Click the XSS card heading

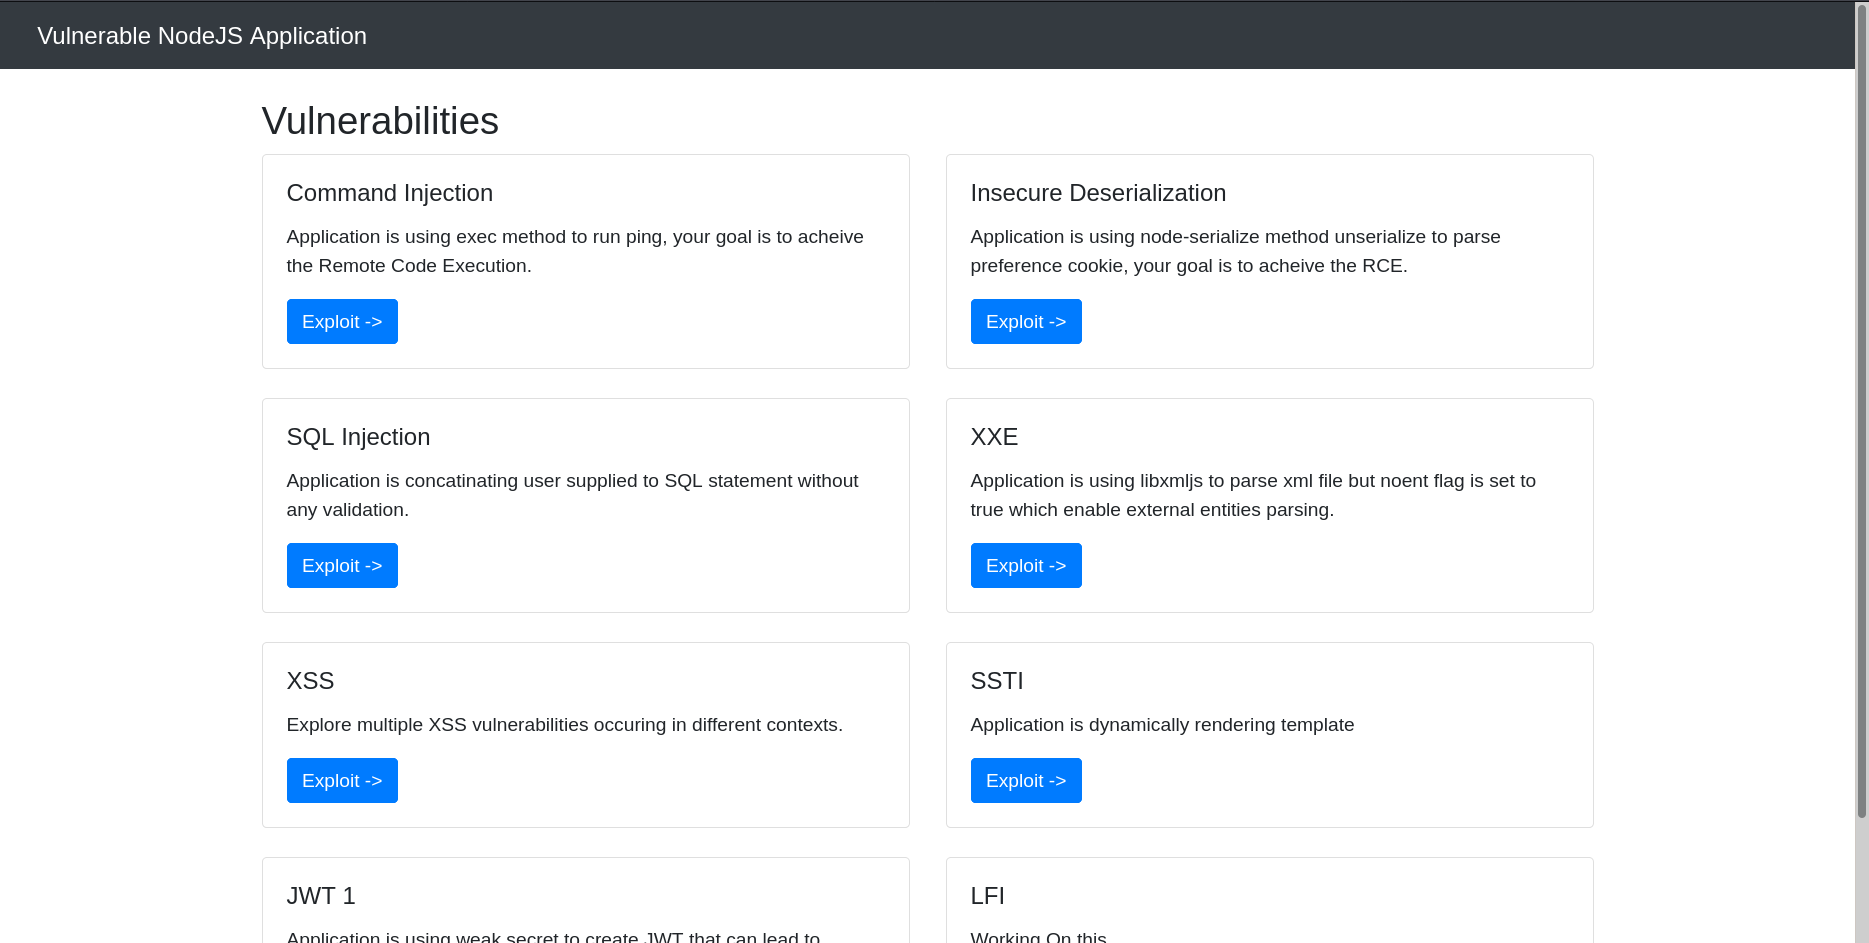click(310, 681)
